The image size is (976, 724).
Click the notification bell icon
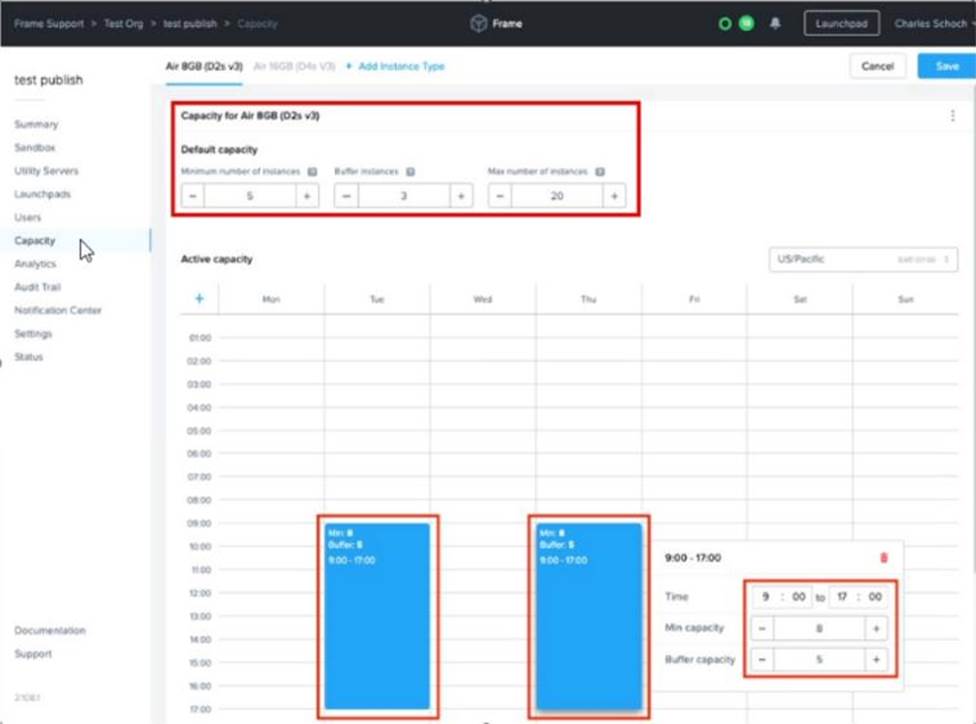pyautogui.click(x=775, y=23)
